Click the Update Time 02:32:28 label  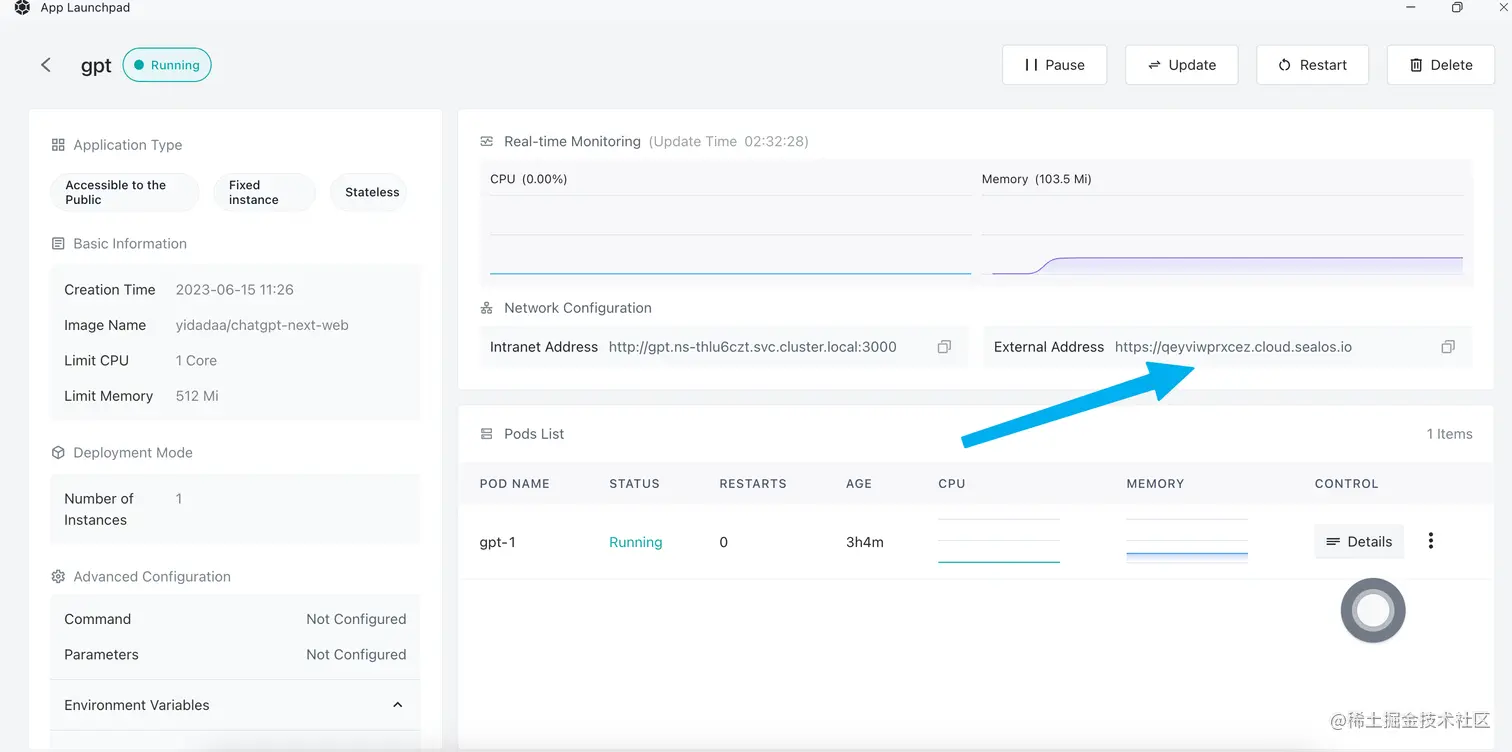tap(729, 142)
